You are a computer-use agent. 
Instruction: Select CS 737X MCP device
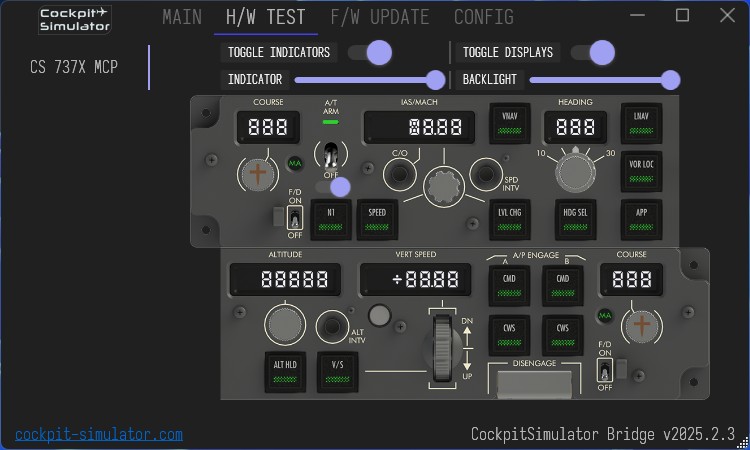tap(73, 67)
